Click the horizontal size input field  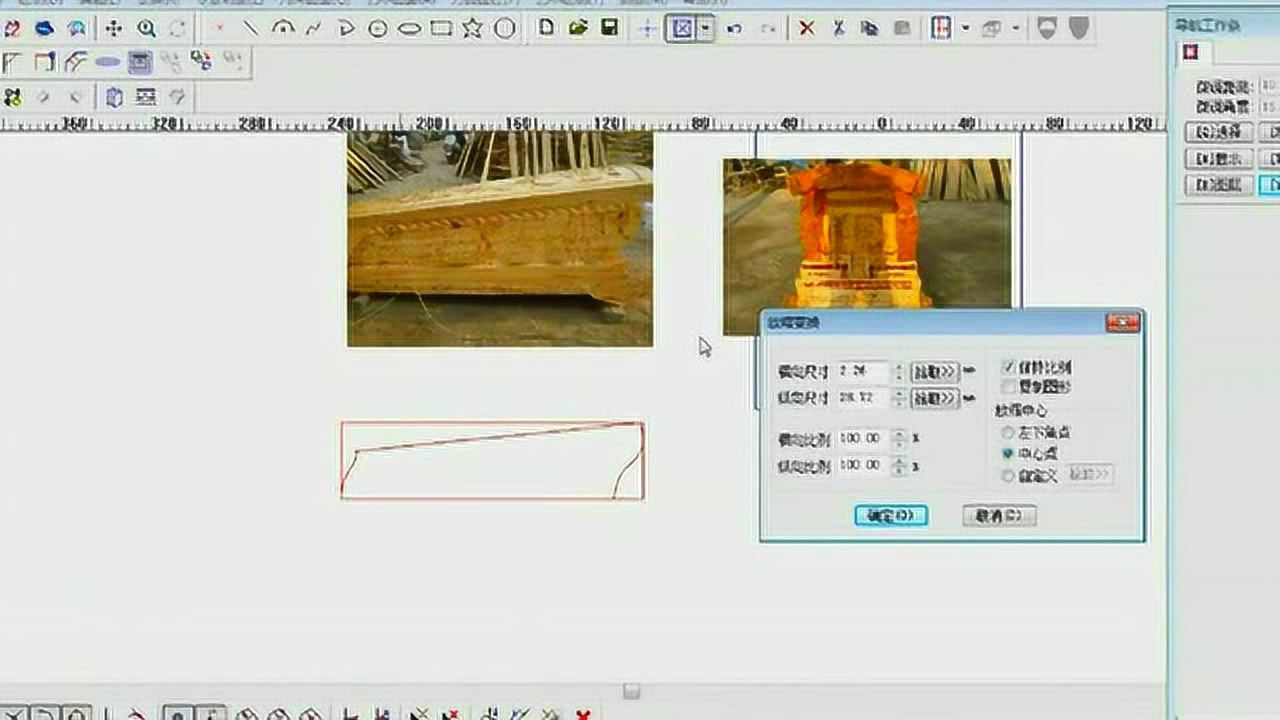[864, 371]
